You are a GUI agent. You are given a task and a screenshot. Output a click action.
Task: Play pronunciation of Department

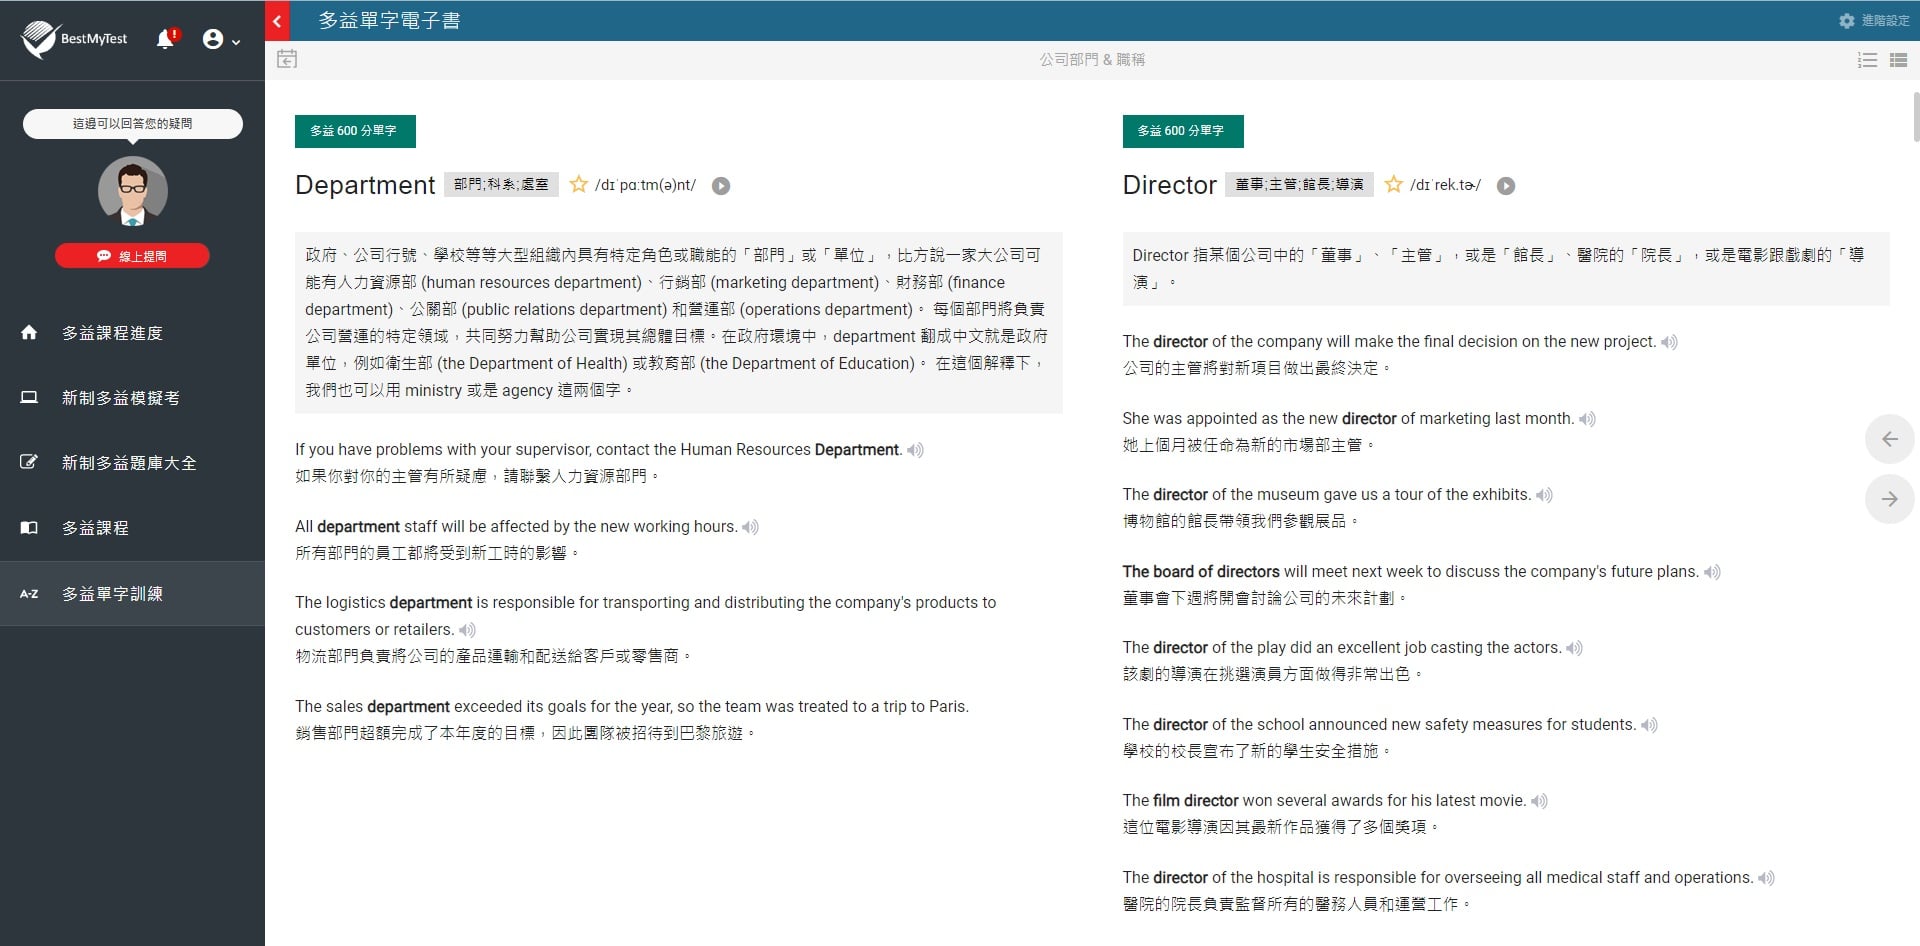[720, 186]
